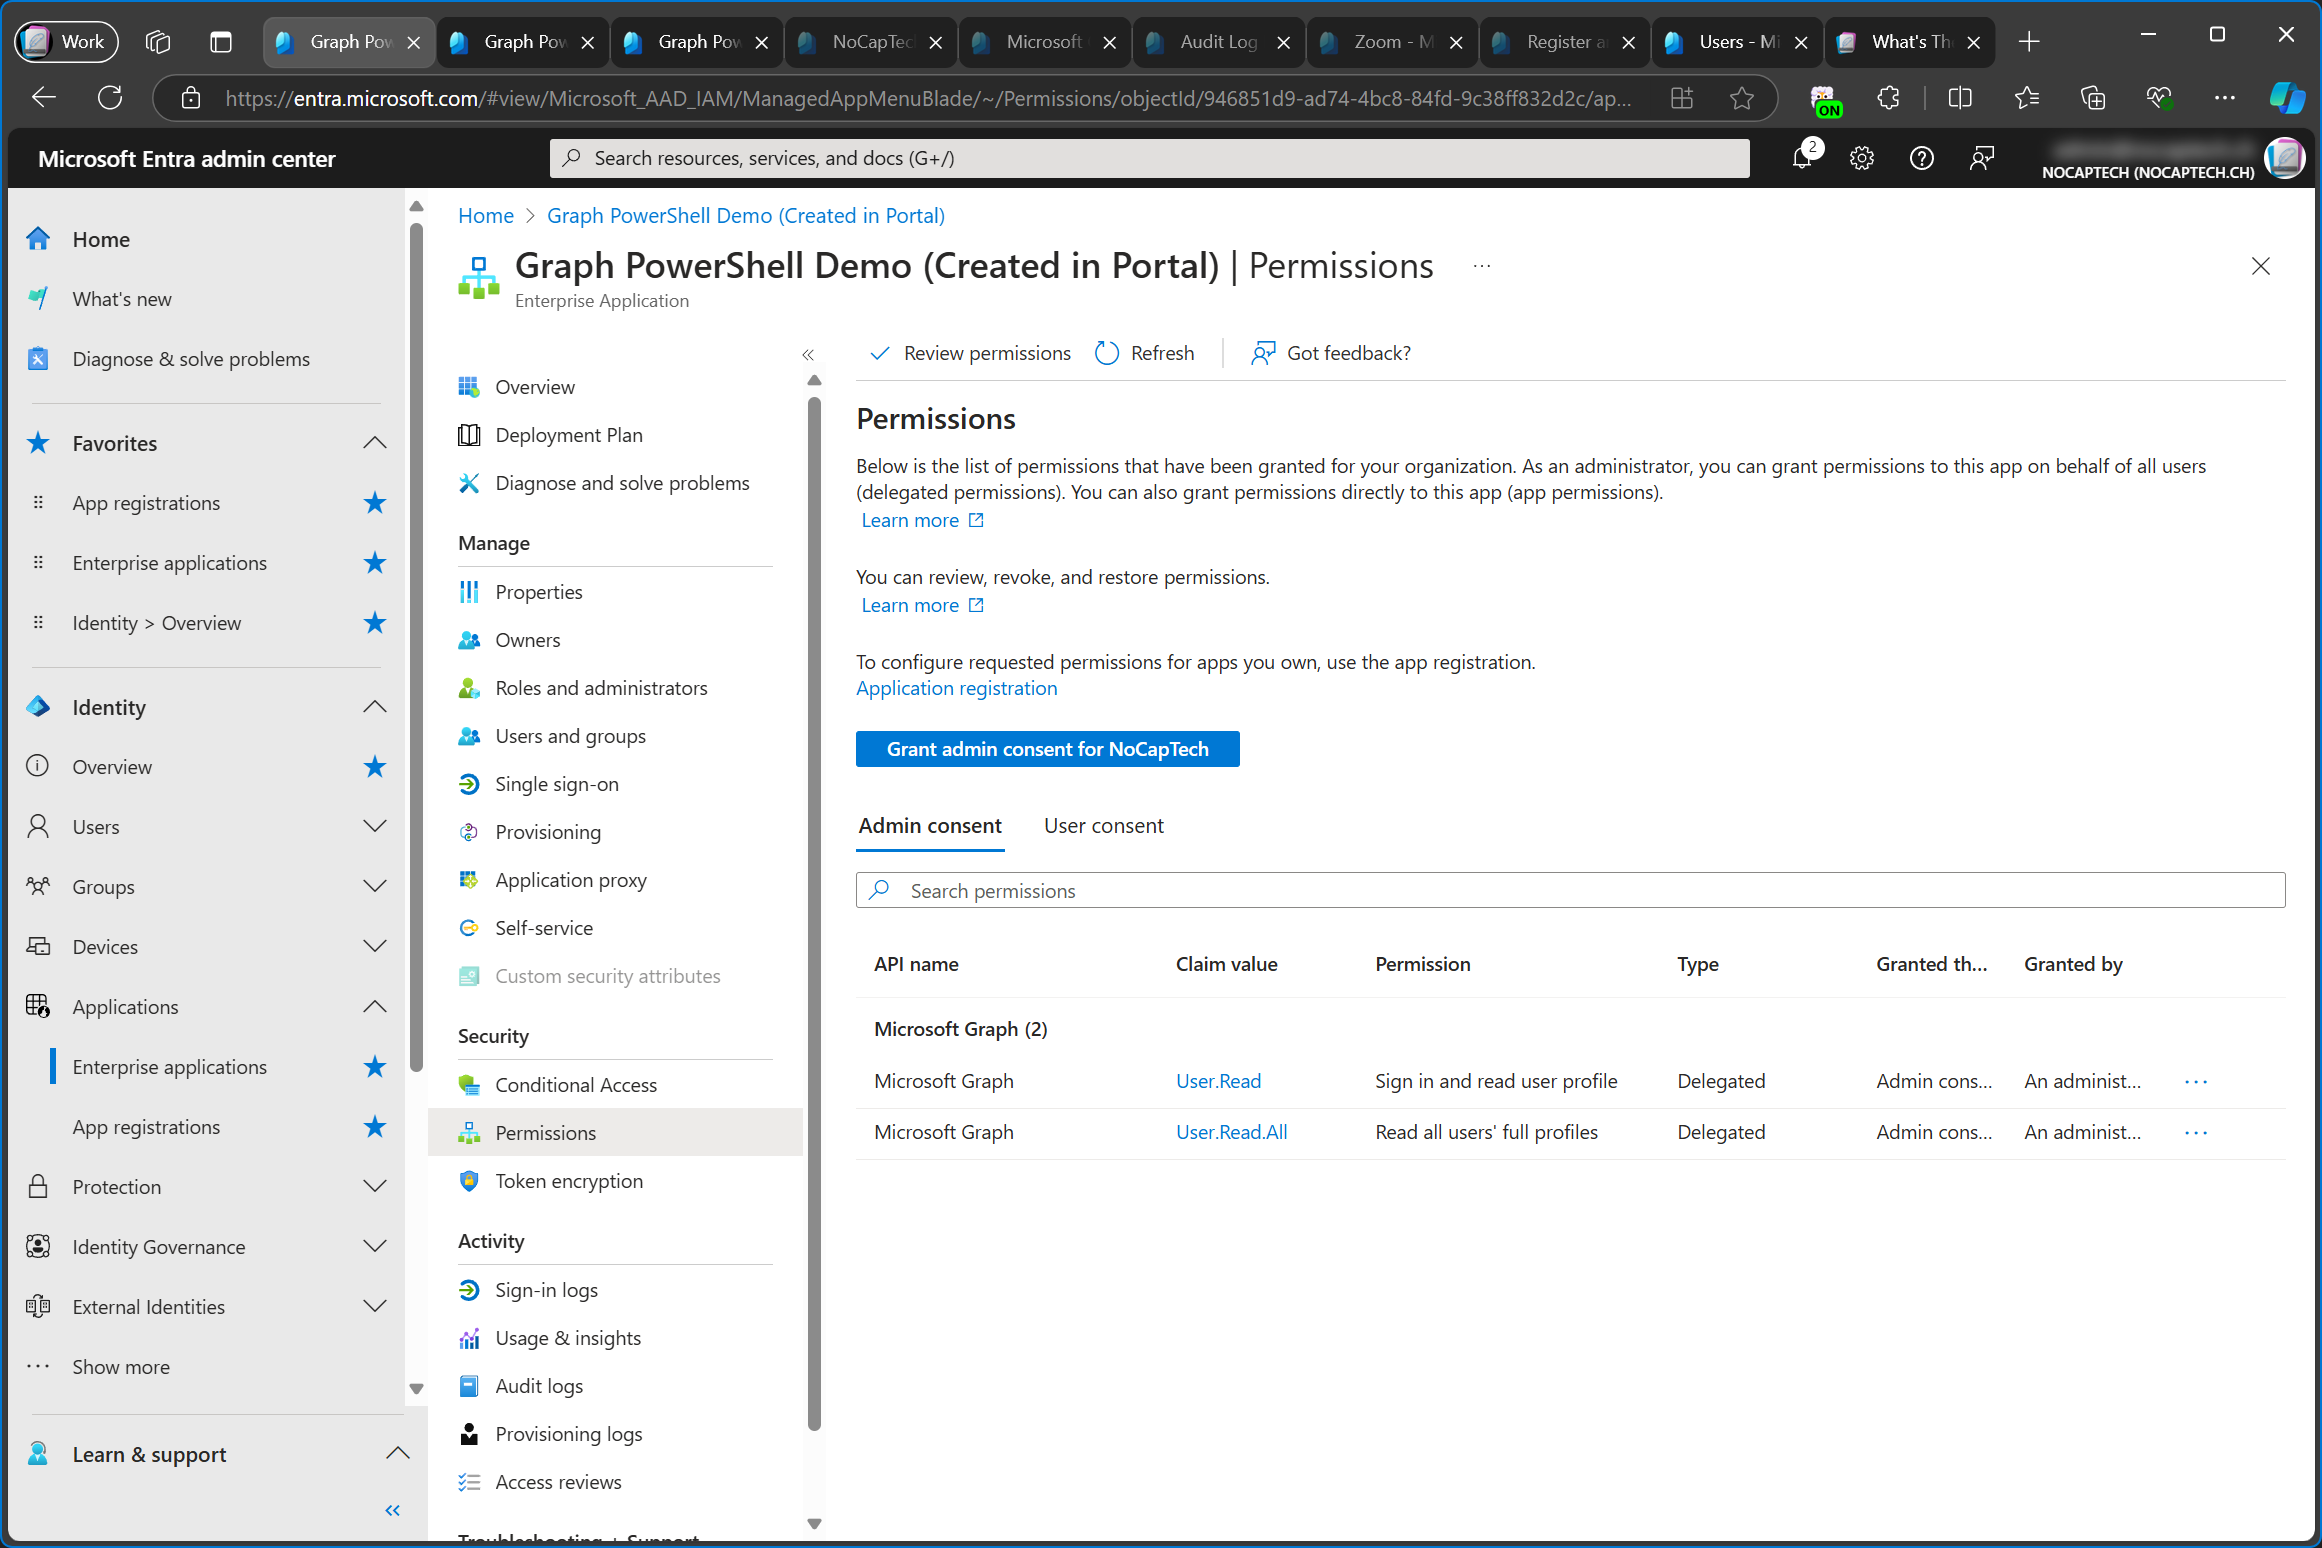Viewport: 2322px width, 1548px height.
Task: Switch to the User consent tab
Action: click(1102, 824)
